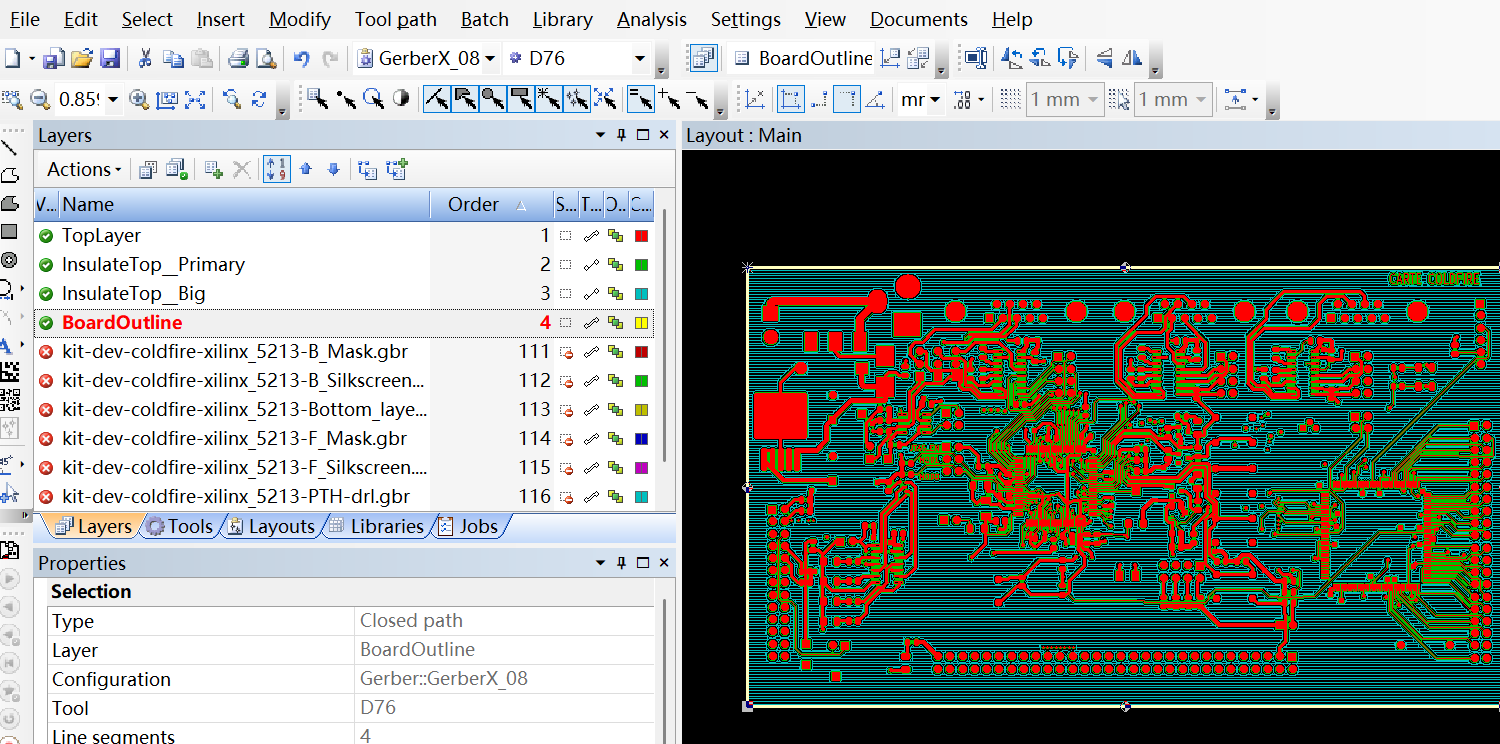This screenshot has width=1500, height=744.
Task: Open the grid spacing 1 mm dropdown
Action: click(x=1092, y=99)
